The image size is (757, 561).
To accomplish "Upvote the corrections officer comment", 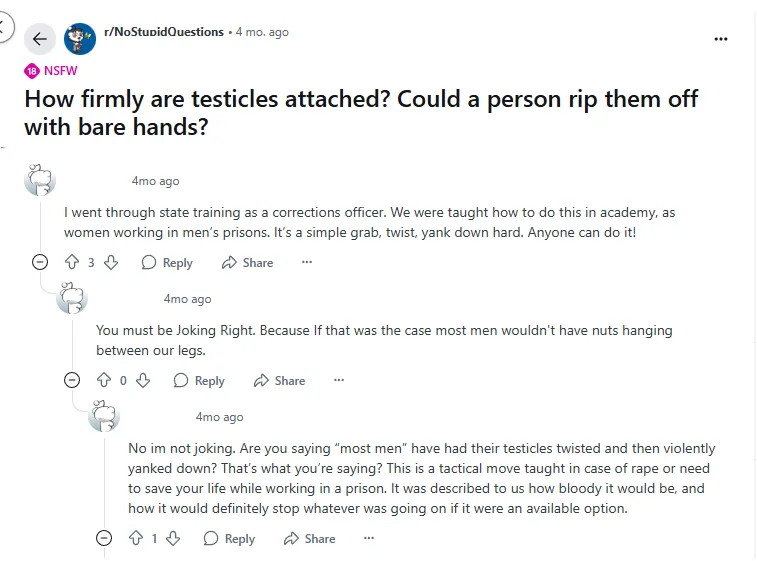I will click(x=71, y=263).
